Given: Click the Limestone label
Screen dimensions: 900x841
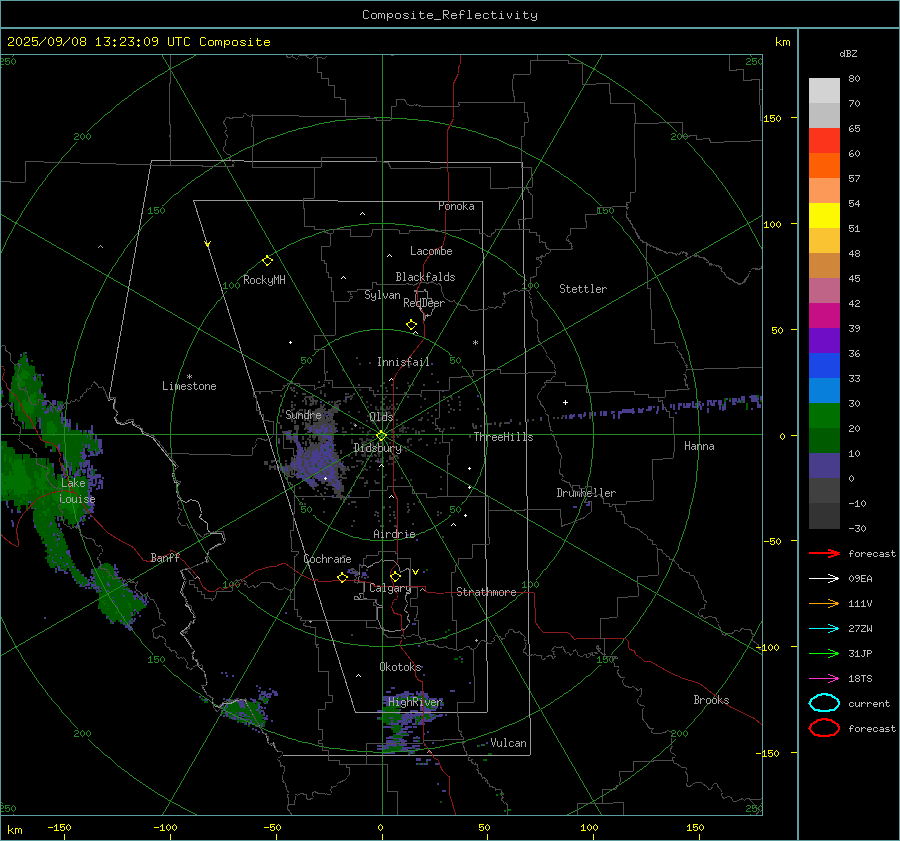Looking at the screenshot, I should (x=189, y=386).
